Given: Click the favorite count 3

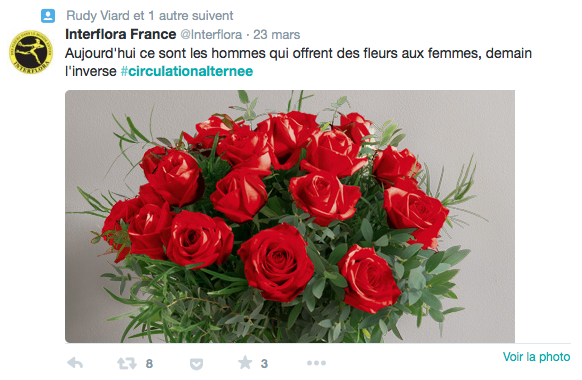Looking at the screenshot, I should coord(264,364).
